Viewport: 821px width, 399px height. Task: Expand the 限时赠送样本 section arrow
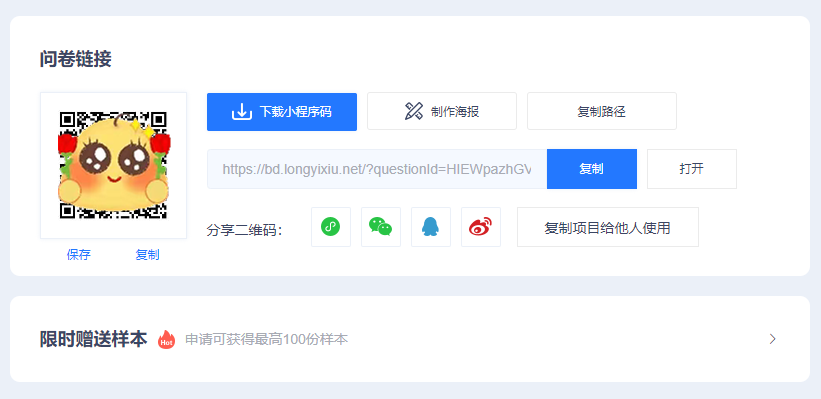click(772, 339)
